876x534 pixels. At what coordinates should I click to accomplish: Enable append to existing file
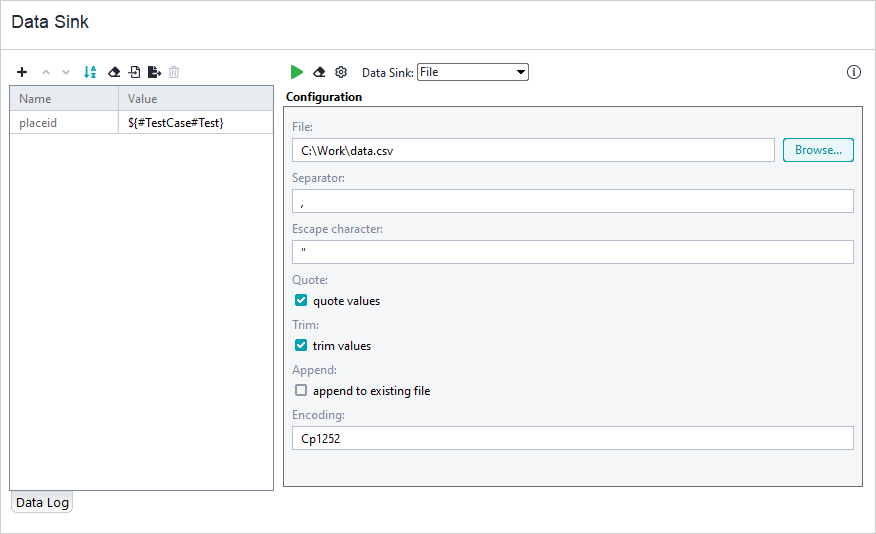click(301, 391)
